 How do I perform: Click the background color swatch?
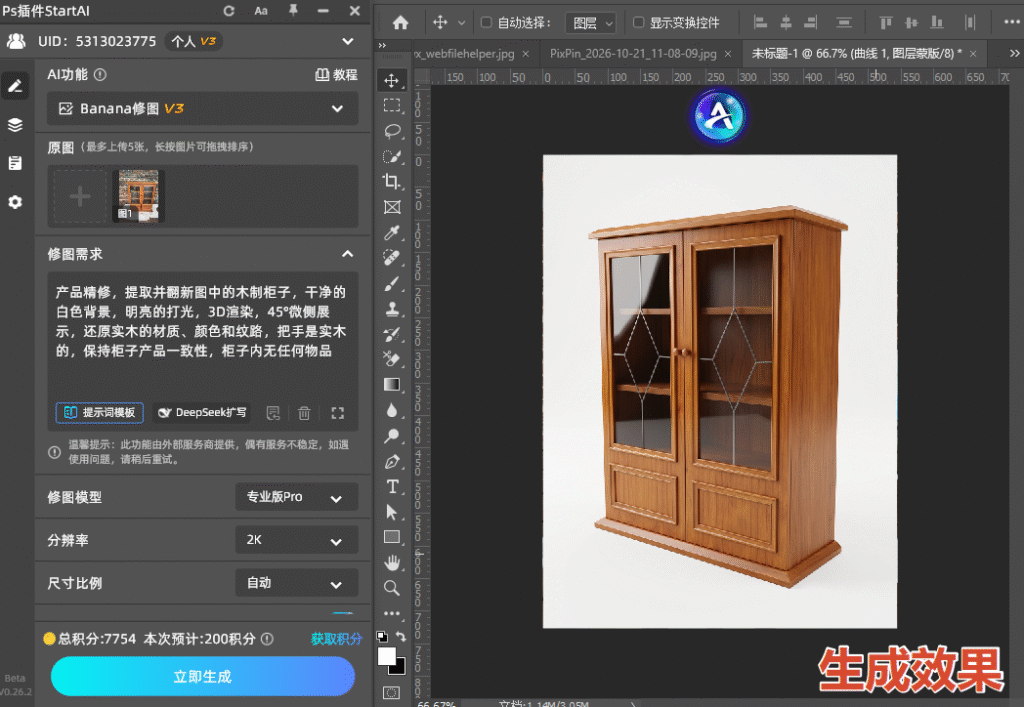pyautogui.click(x=399, y=668)
